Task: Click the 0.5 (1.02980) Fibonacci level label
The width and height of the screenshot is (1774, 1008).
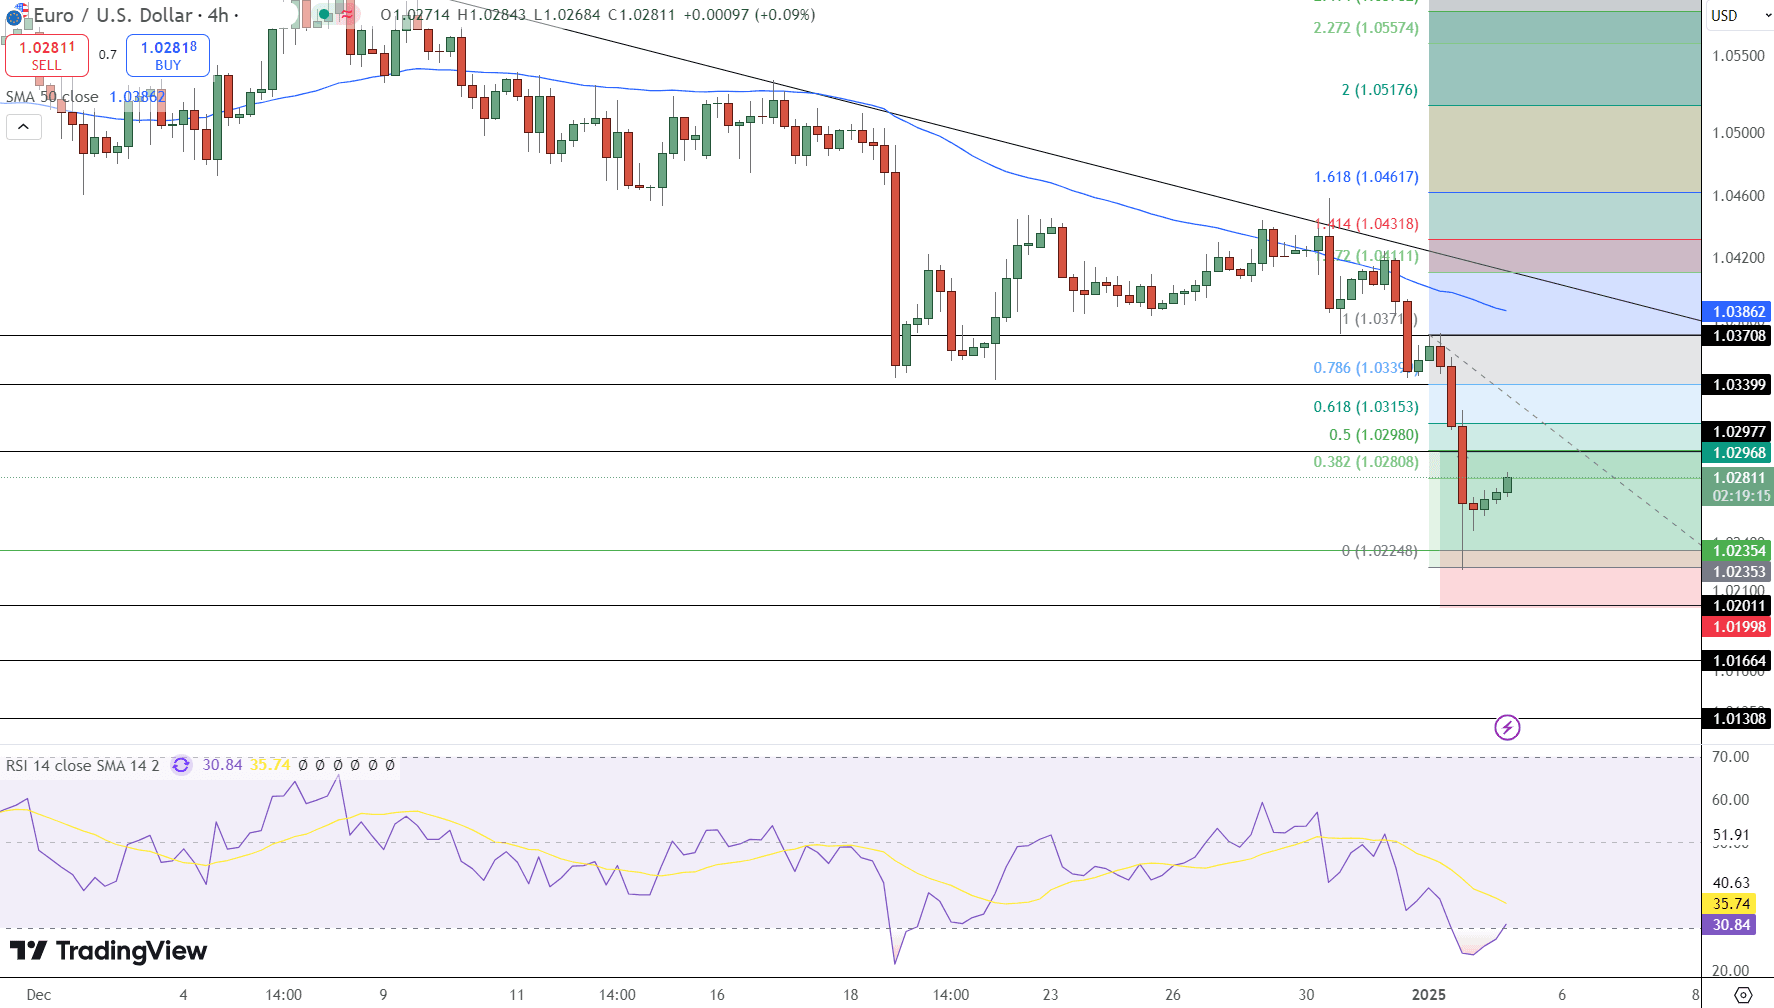Action: pos(1373,435)
